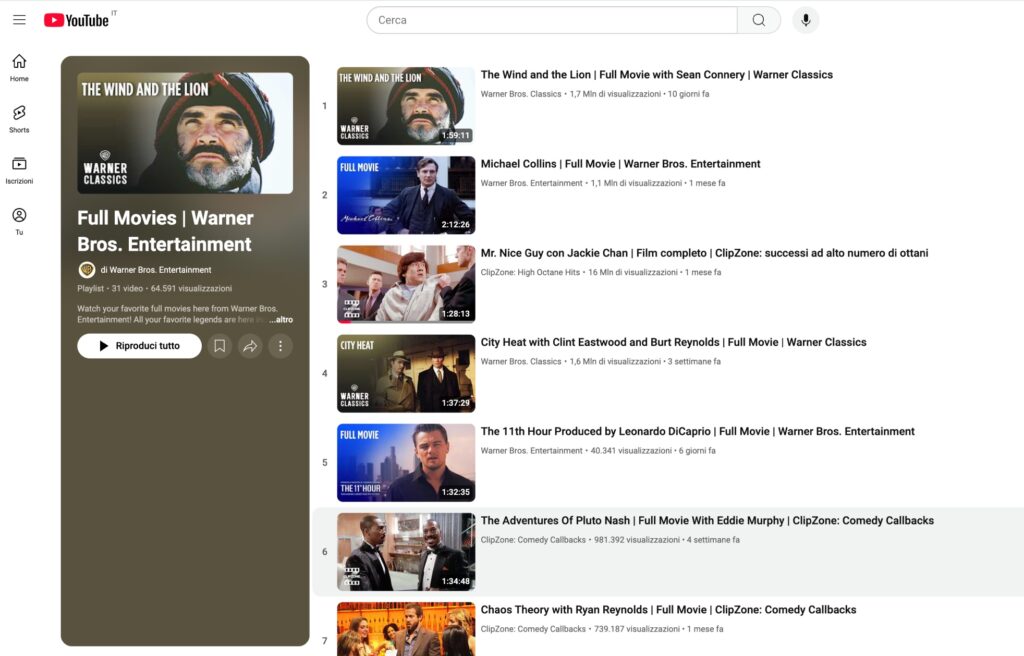Select the Shorts icon in the sidebar

tap(18, 118)
